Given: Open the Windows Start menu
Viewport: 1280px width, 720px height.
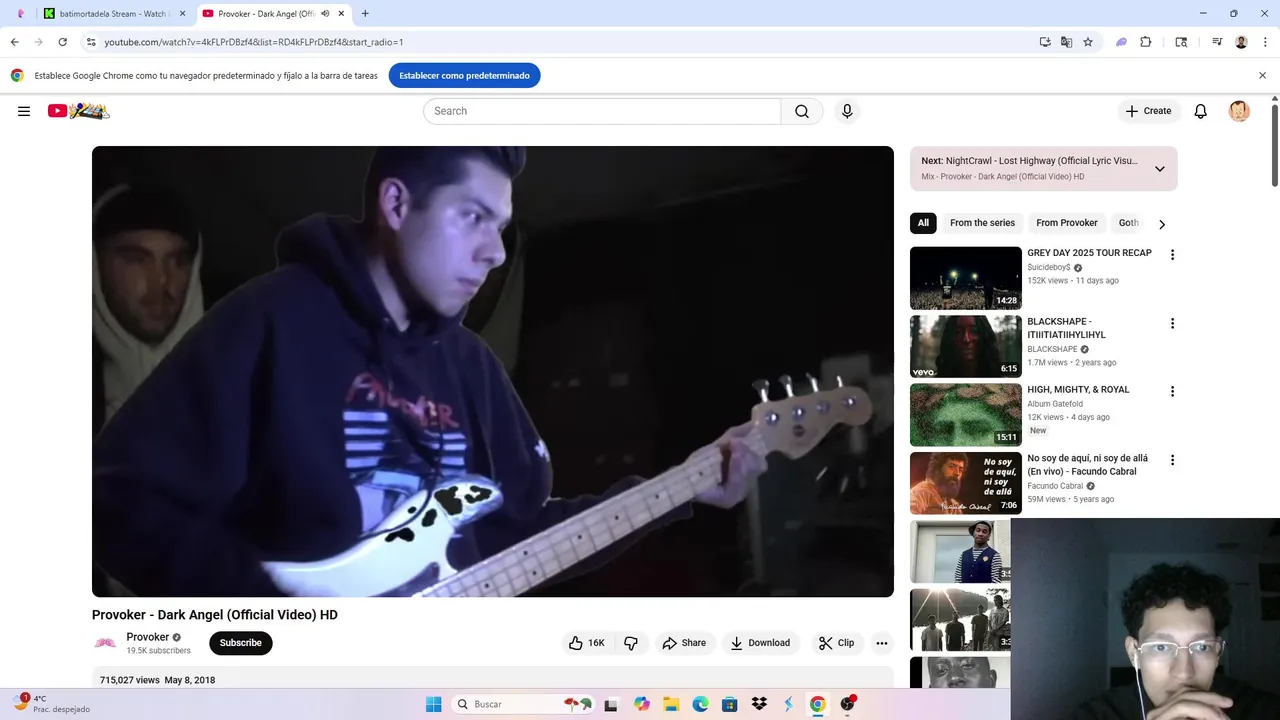Looking at the screenshot, I should [433, 704].
